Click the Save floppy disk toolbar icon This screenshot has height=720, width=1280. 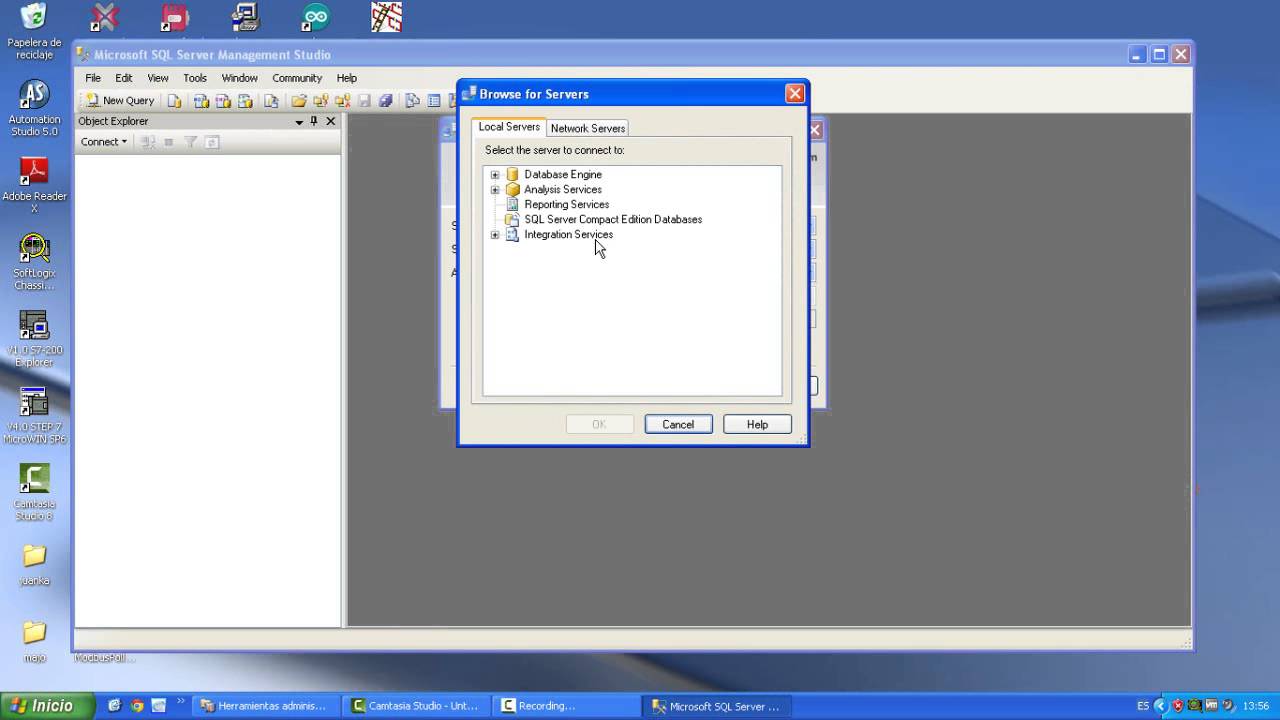365,100
